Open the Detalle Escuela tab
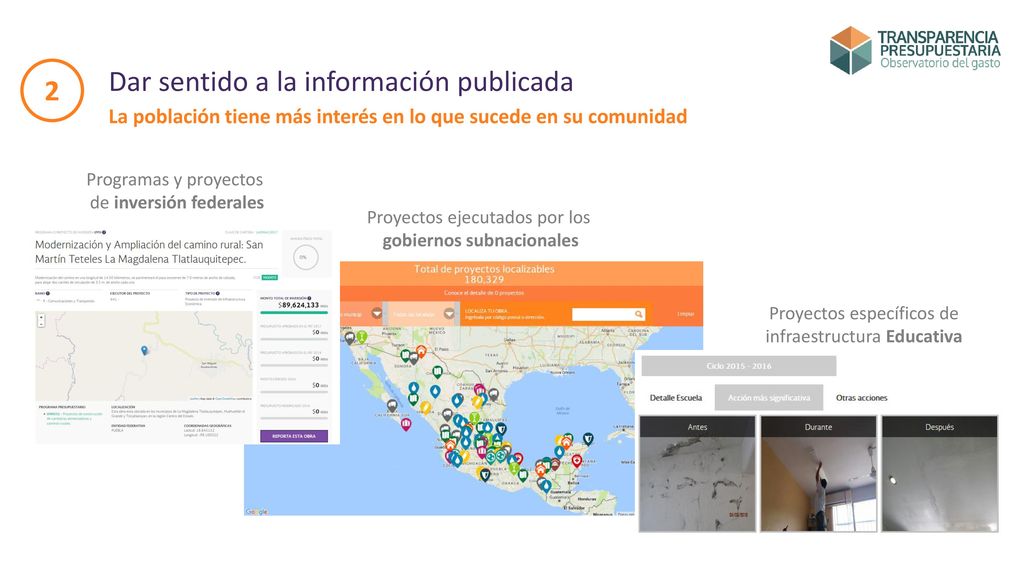The width and height of the screenshot is (1024, 576). (x=676, y=398)
